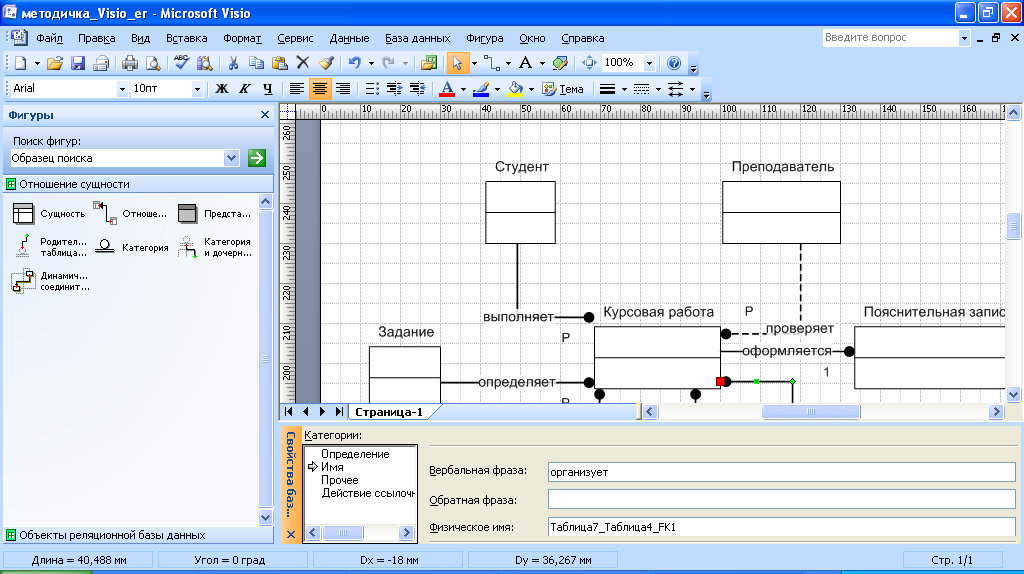Open the Отношение сущности stencil header
Image resolution: width=1024 pixels, height=574 pixels.
point(138,184)
